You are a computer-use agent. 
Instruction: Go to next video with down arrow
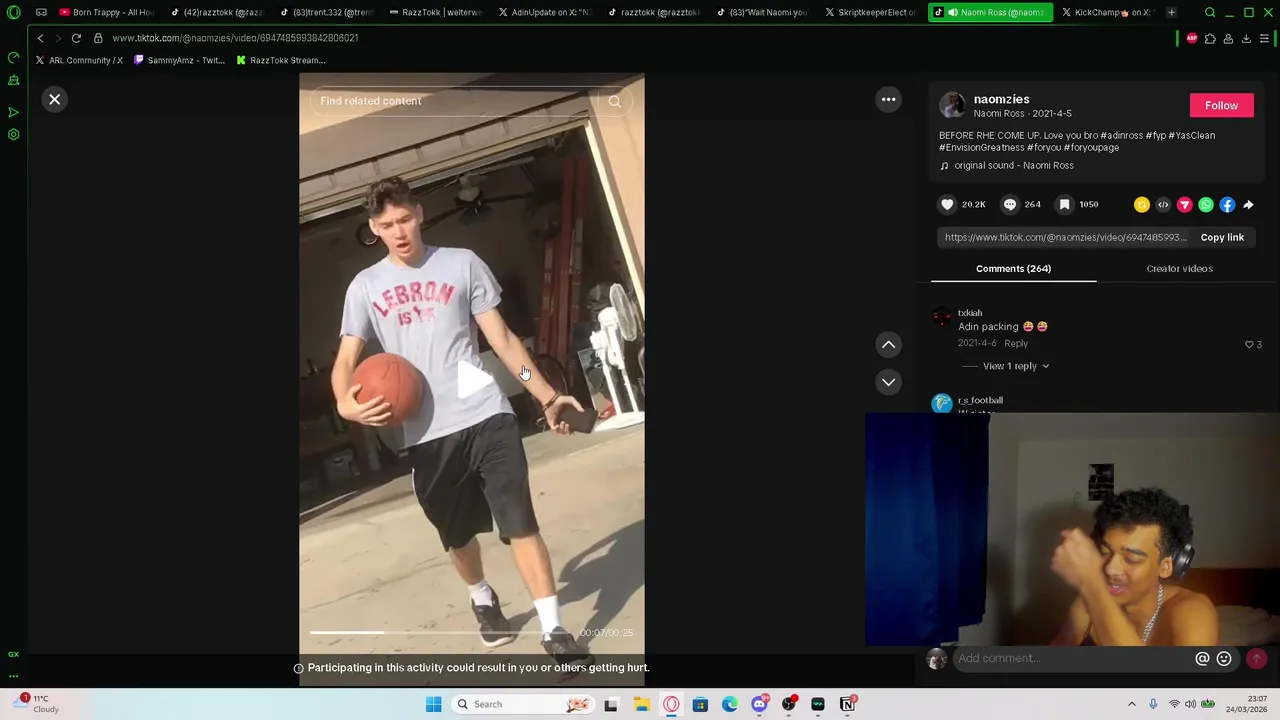[x=888, y=382]
